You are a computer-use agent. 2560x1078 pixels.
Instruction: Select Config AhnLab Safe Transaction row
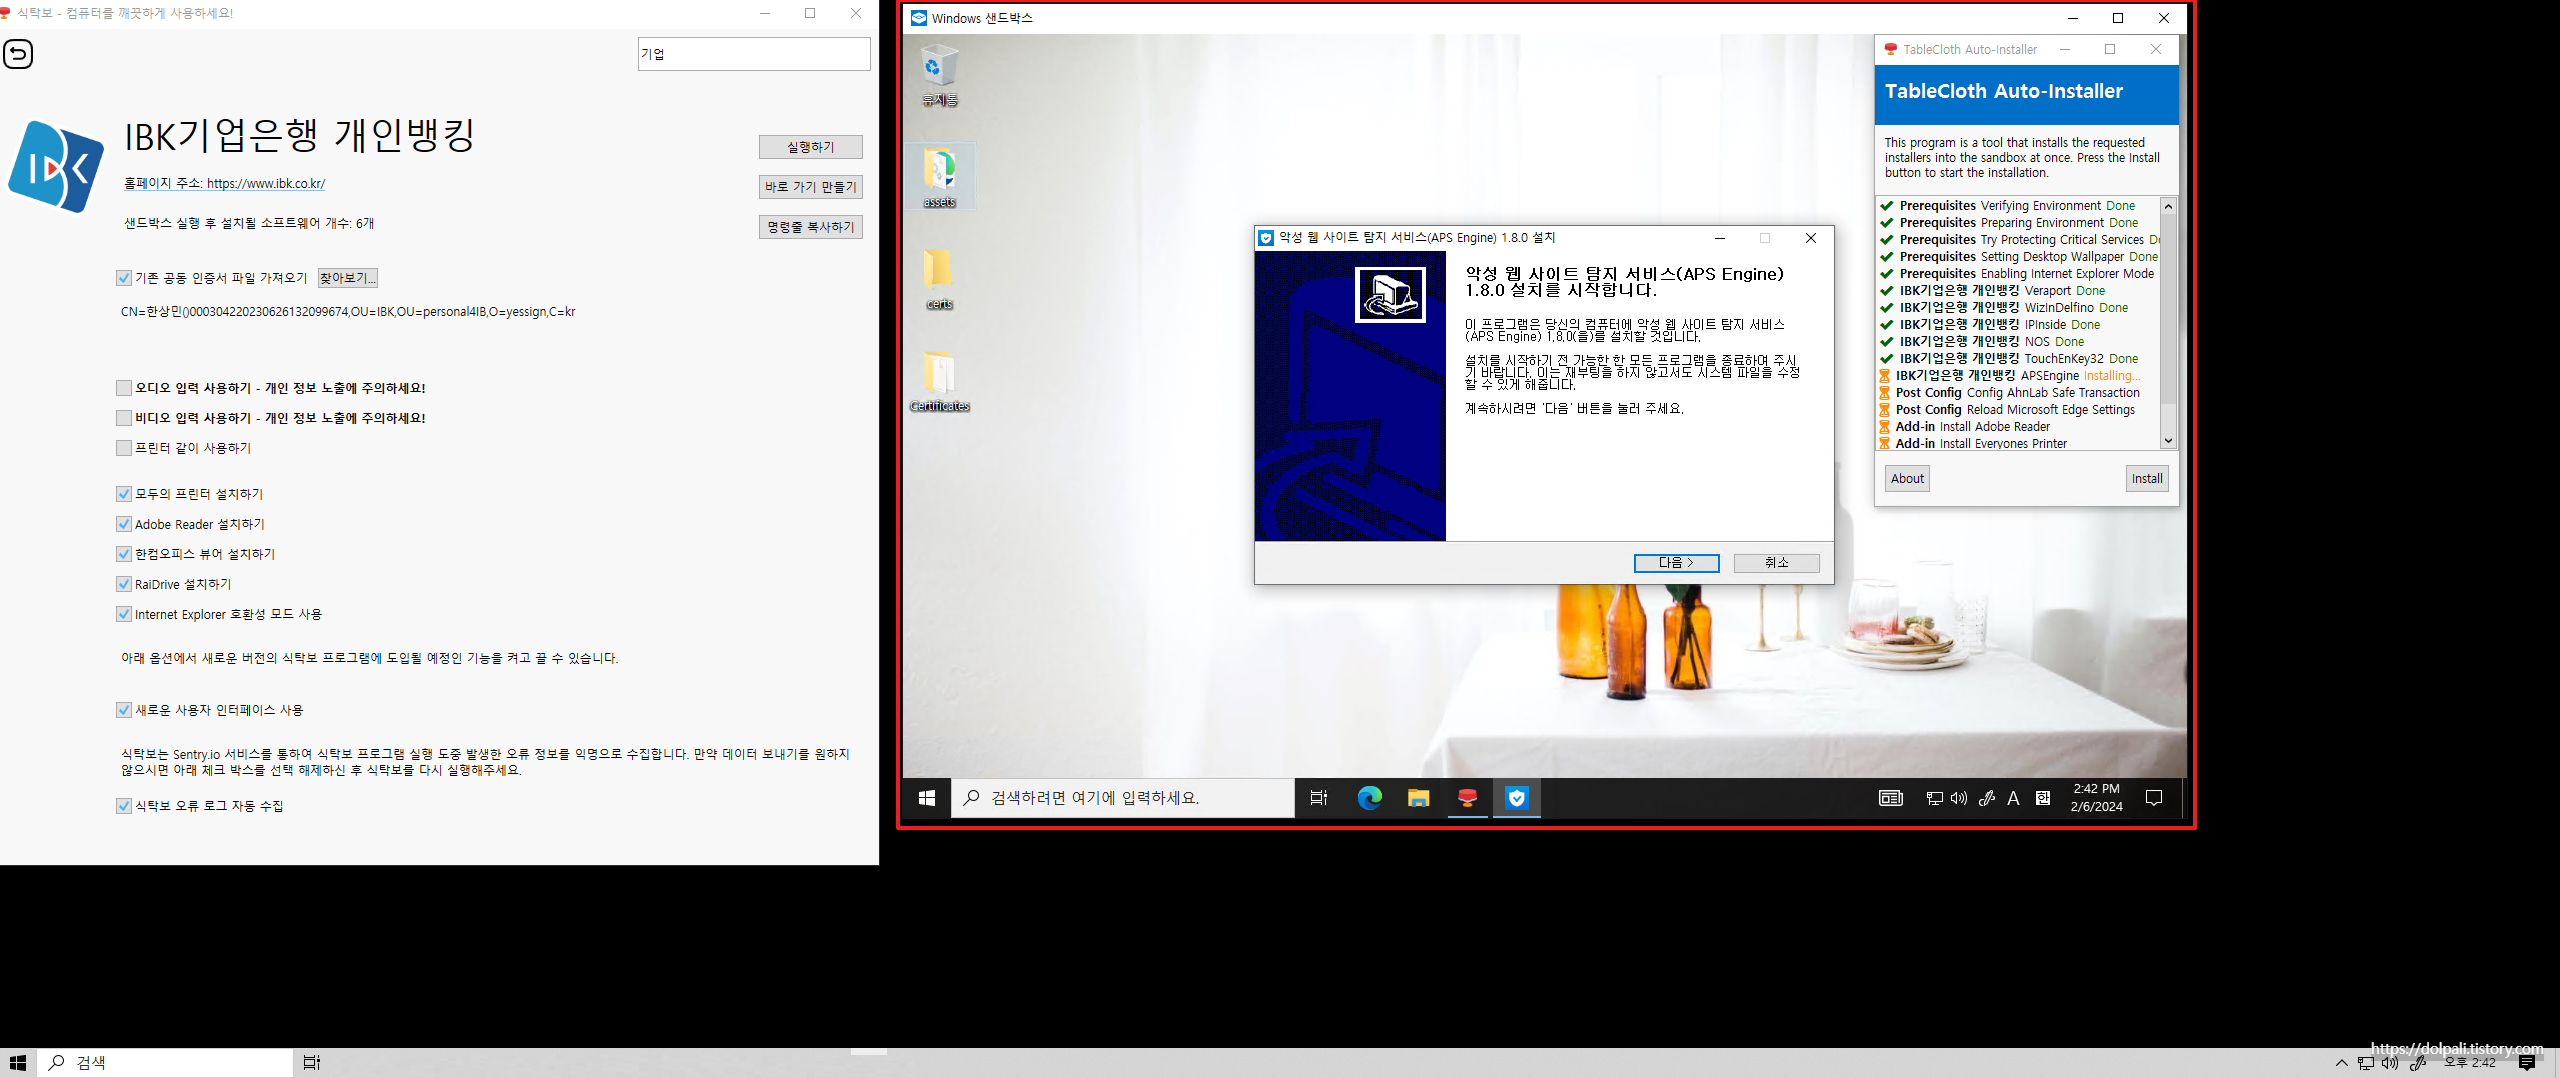(x=2018, y=393)
